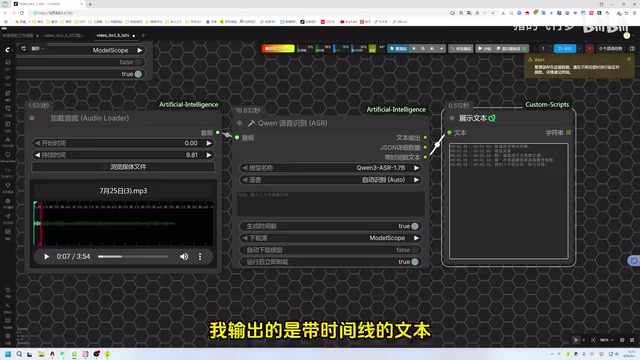Open new browser tab plus button
This screenshot has width=640, height=360.
coord(90,4)
